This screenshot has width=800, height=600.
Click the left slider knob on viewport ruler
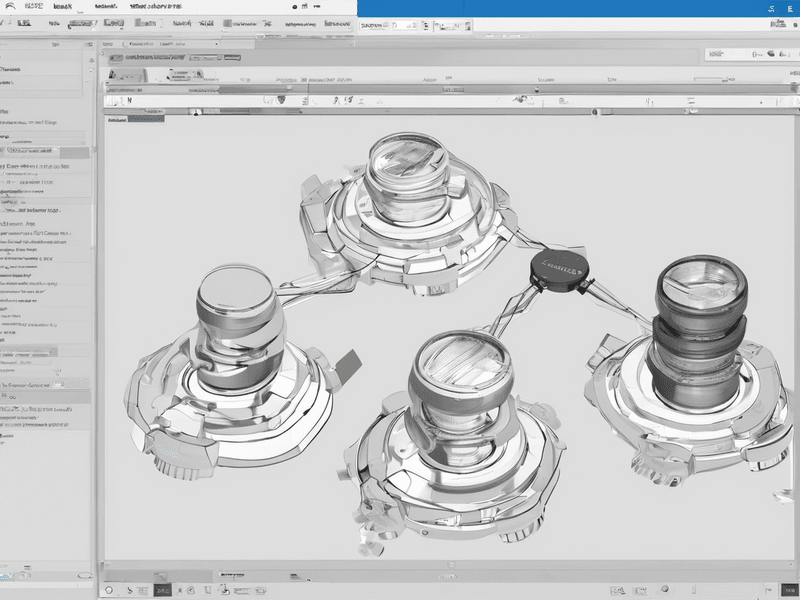197,112
